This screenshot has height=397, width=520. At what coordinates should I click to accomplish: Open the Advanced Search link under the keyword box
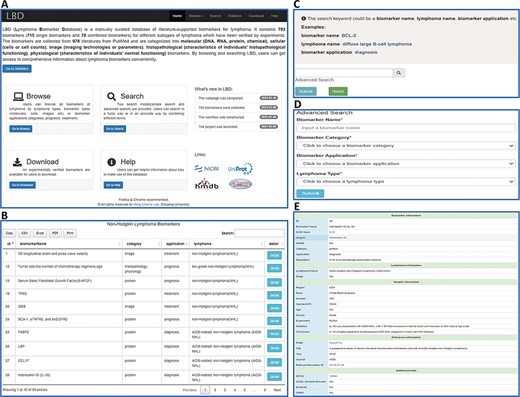click(x=314, y=80)
